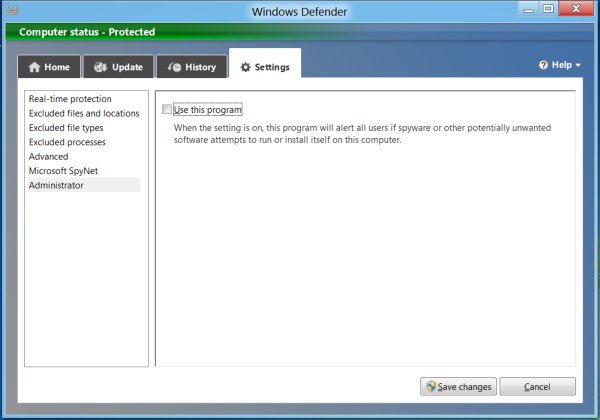Open the Home tab
Viewport: 600px width, 420px height.
pyautogui.click(x=49, y=67)
